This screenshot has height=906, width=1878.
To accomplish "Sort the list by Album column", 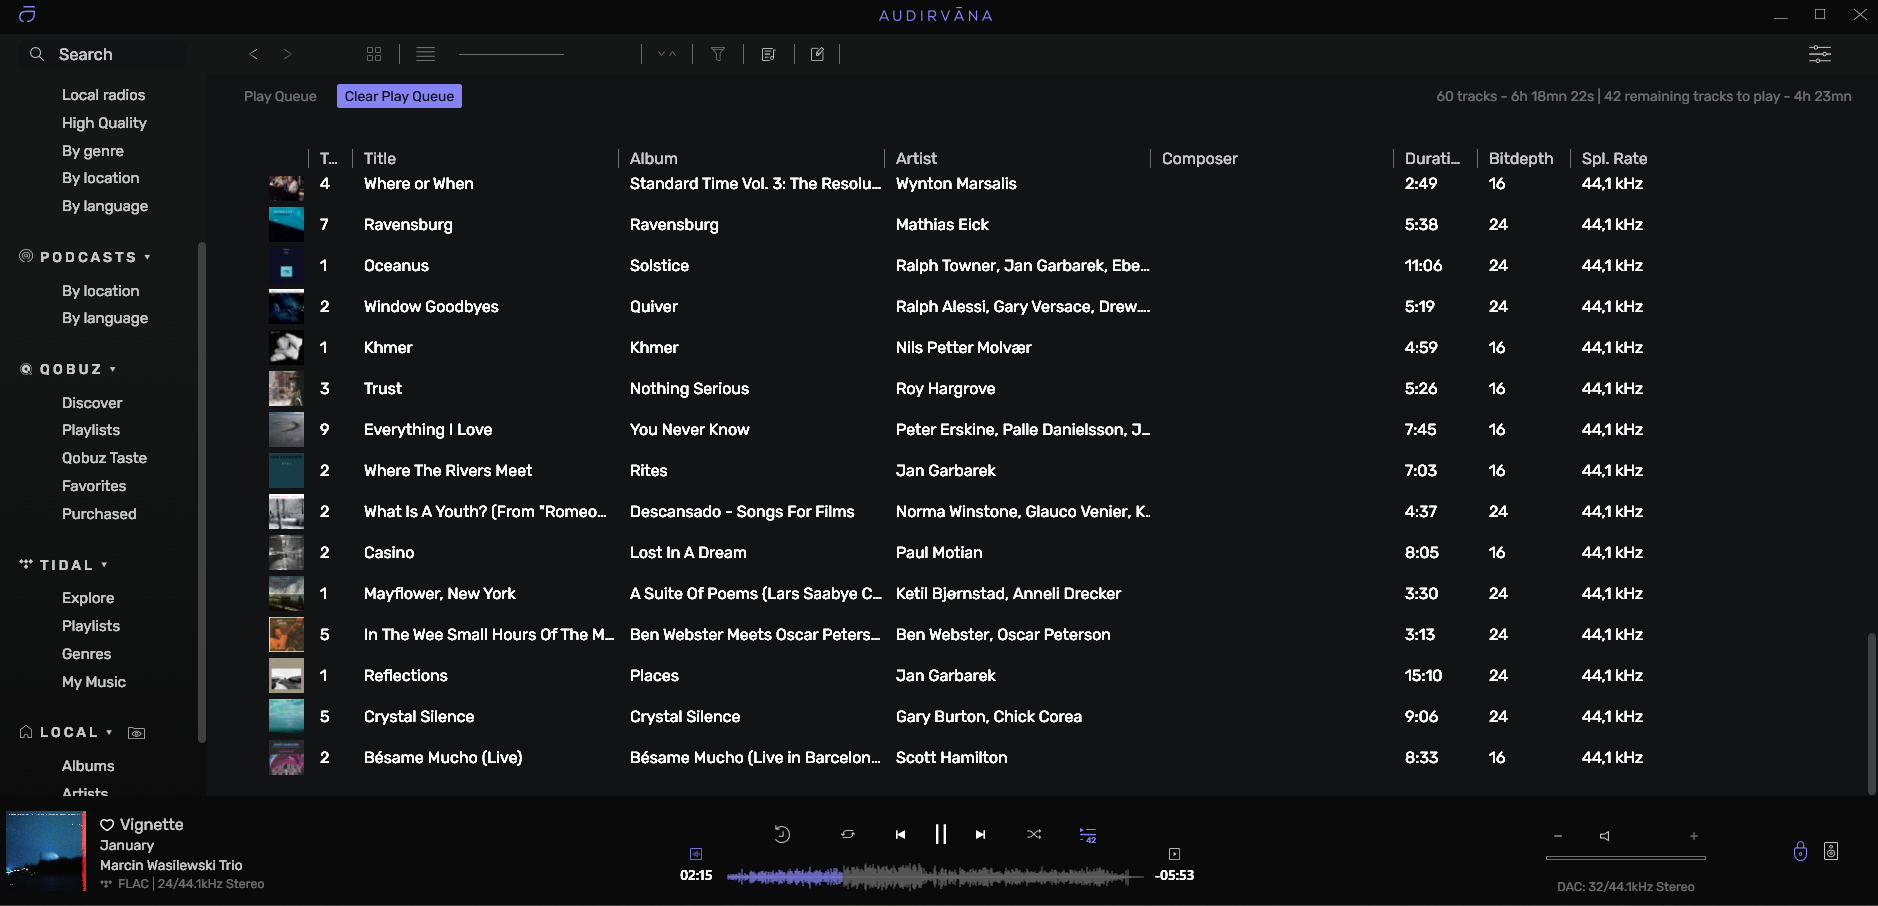I will tap(654, 158).
